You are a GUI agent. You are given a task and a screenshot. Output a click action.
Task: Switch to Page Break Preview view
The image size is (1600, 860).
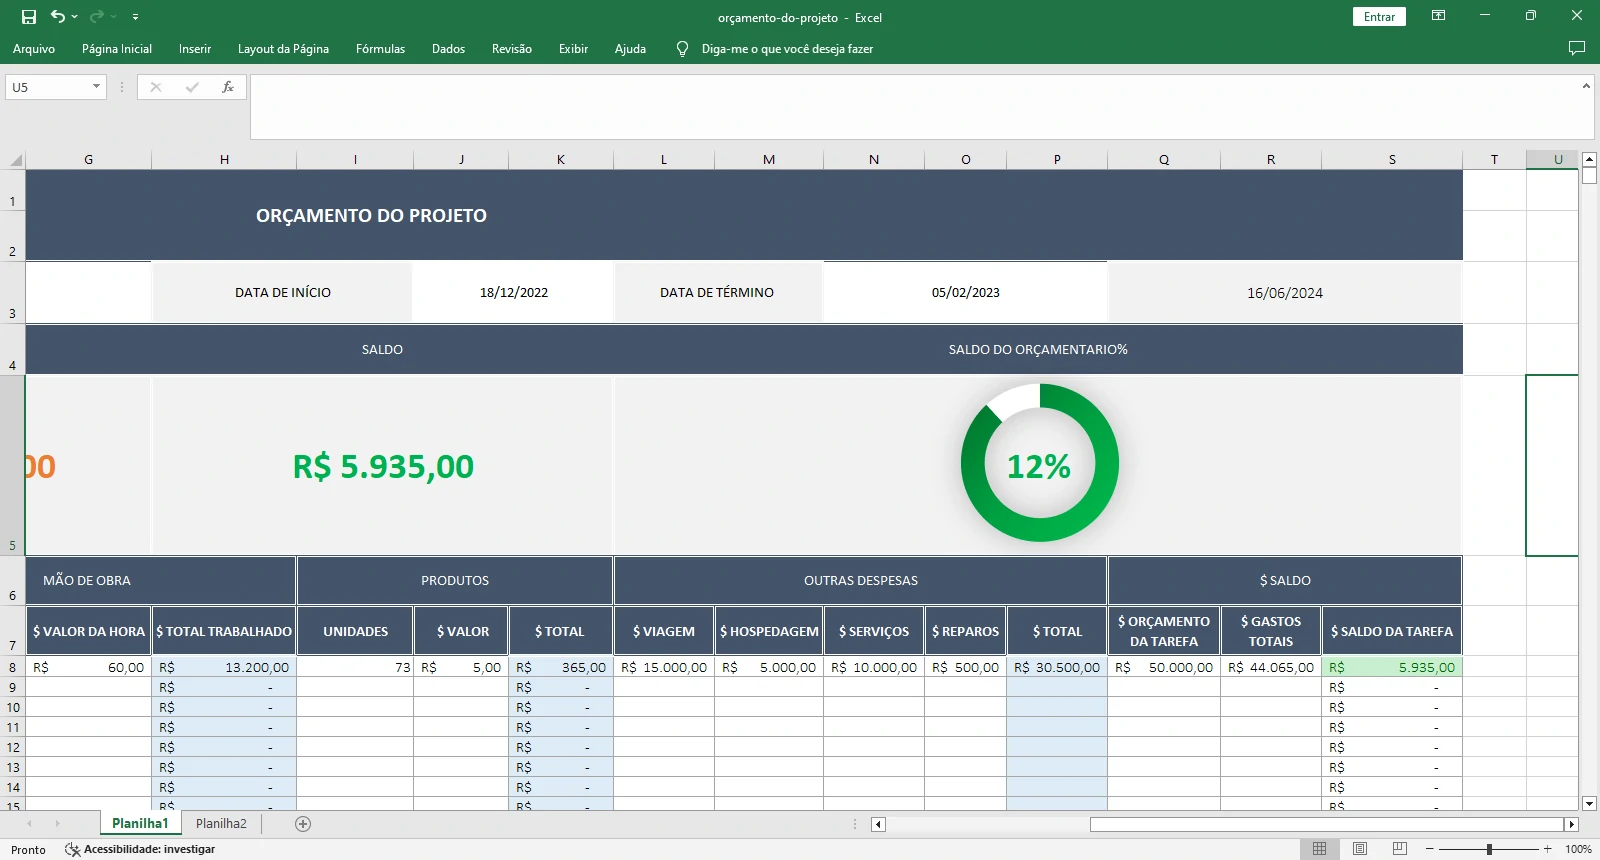click(x=1399, y=849)
